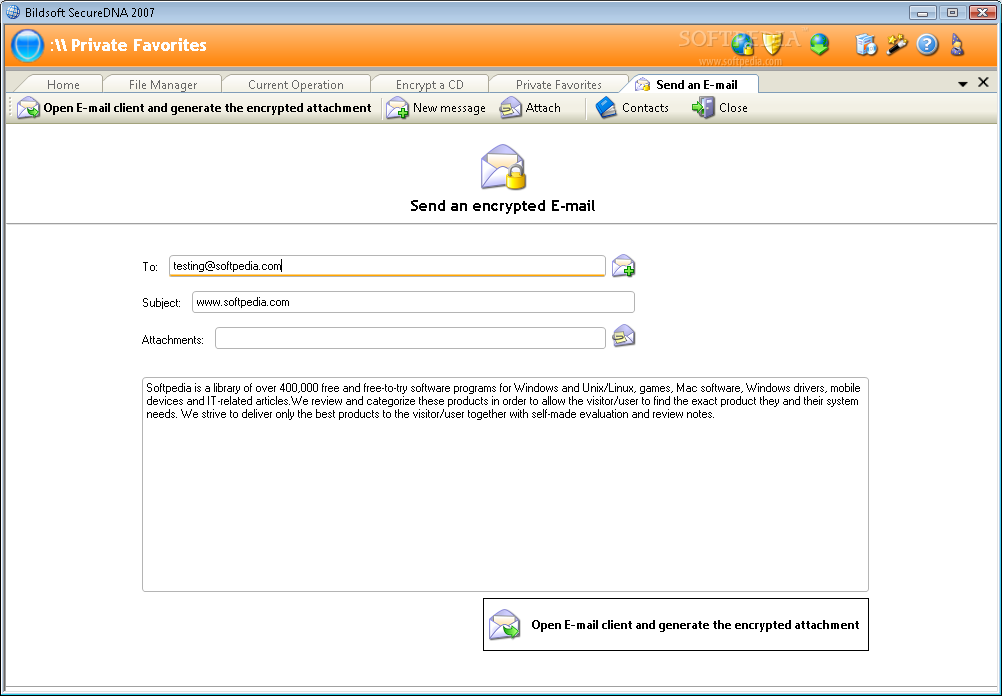1002x696 pixels.
Task: Select the Private Favorites tab
Action: 559,84
